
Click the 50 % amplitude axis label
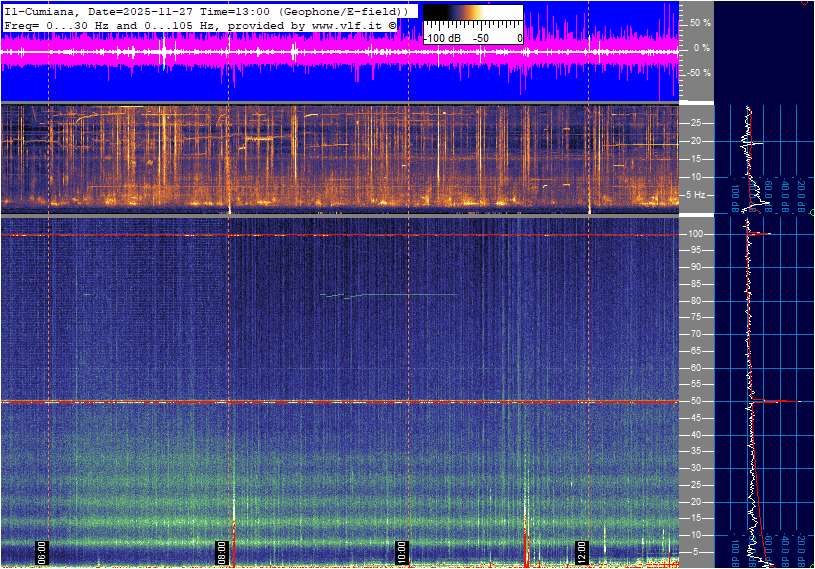pos(700,22)
